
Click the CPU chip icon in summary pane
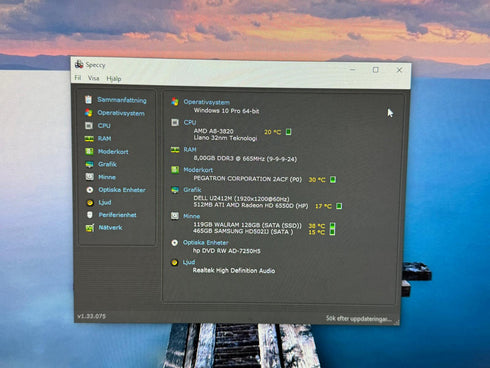(x=175, y=122)
